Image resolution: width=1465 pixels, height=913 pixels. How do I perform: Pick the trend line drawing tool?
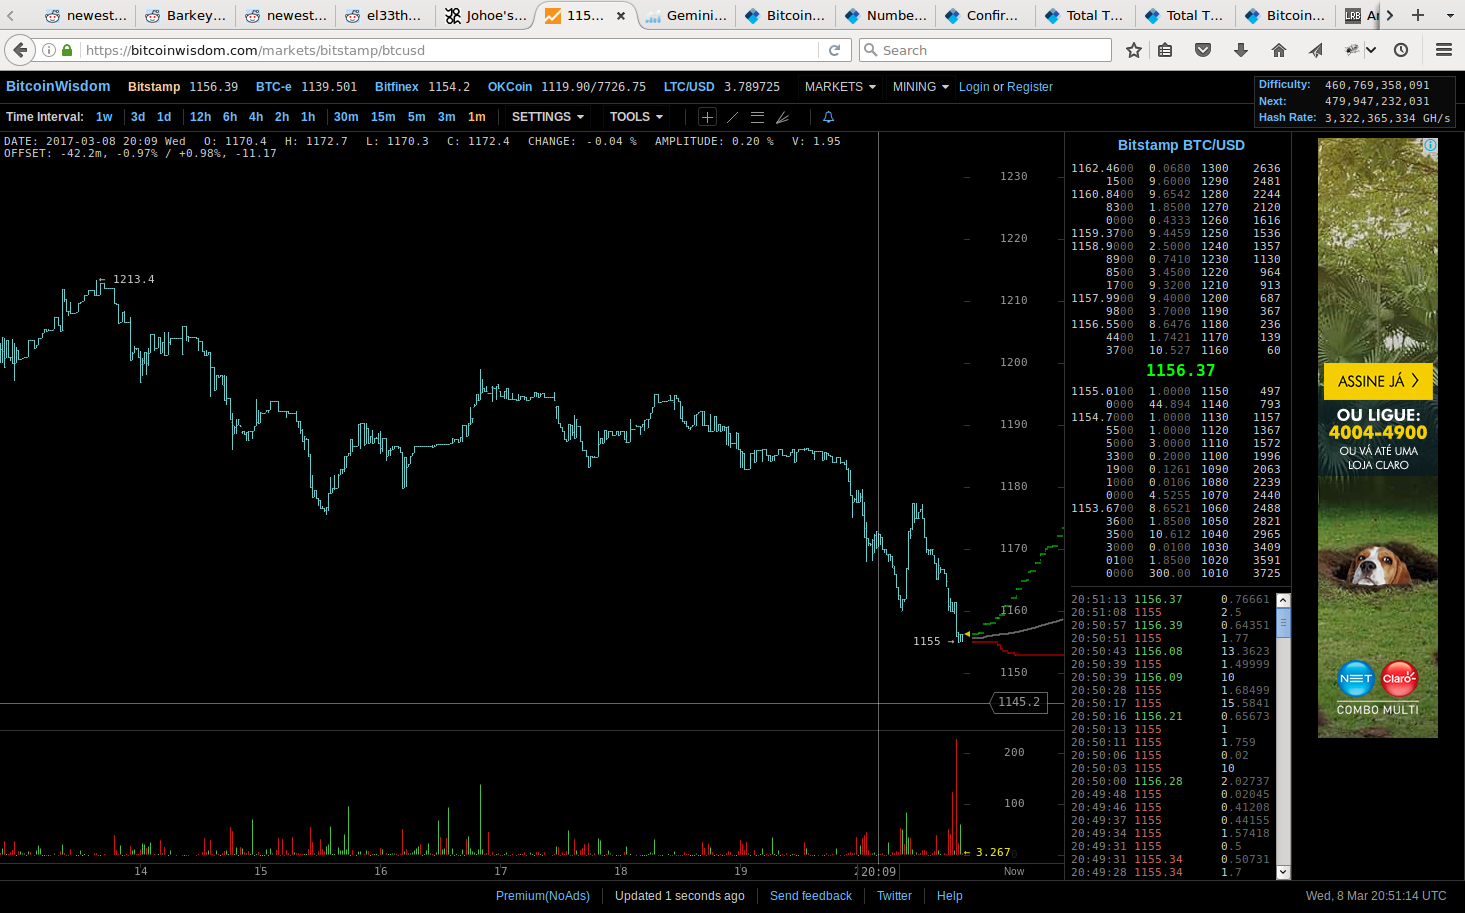(732, 117)
